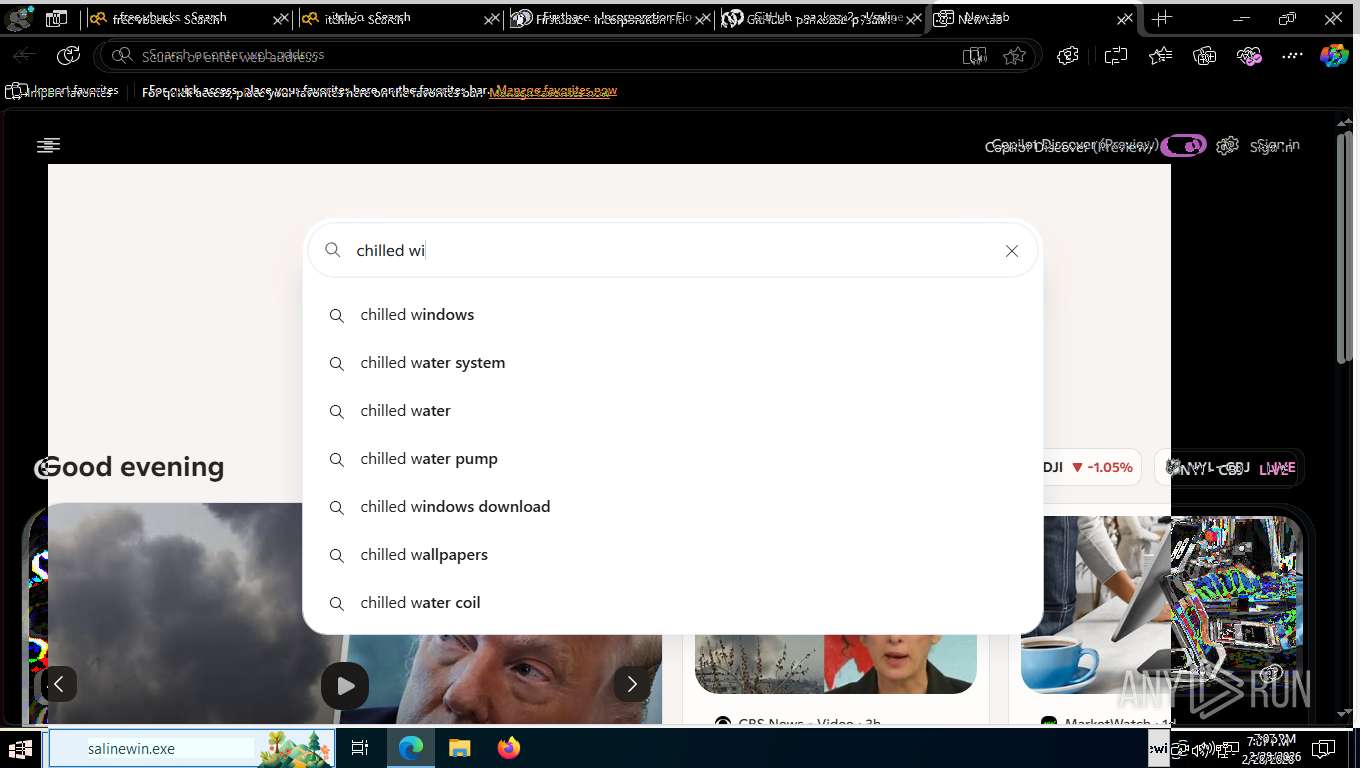Go to previous news carousel slide
This screenshot has height=768, width=1360.
pos(58,684)
